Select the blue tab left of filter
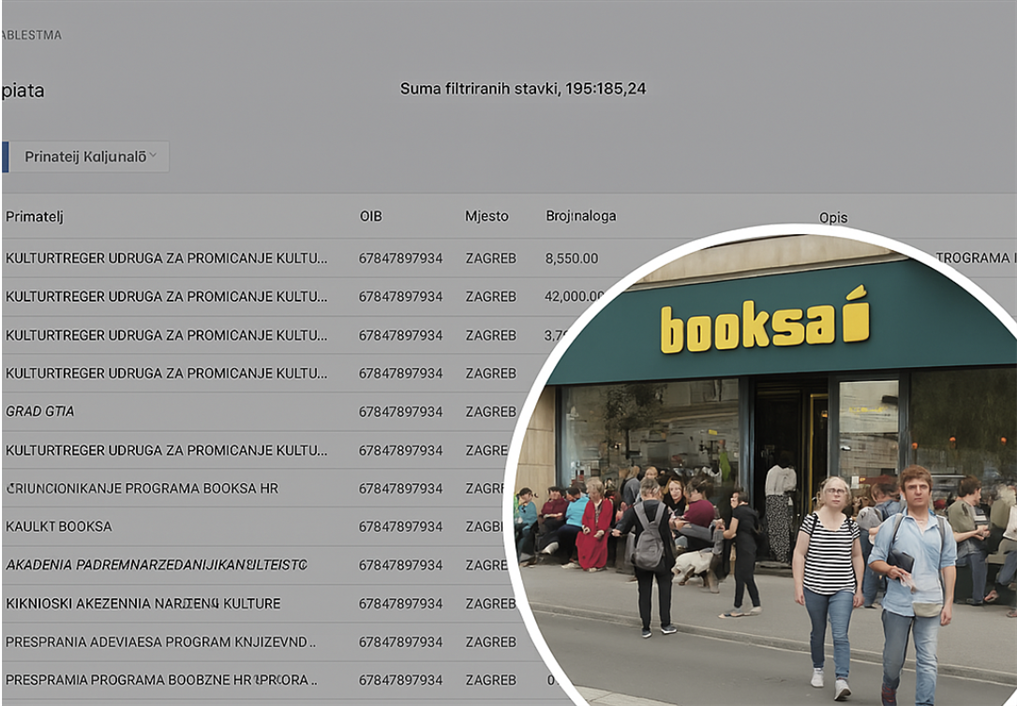 [5, 157]
